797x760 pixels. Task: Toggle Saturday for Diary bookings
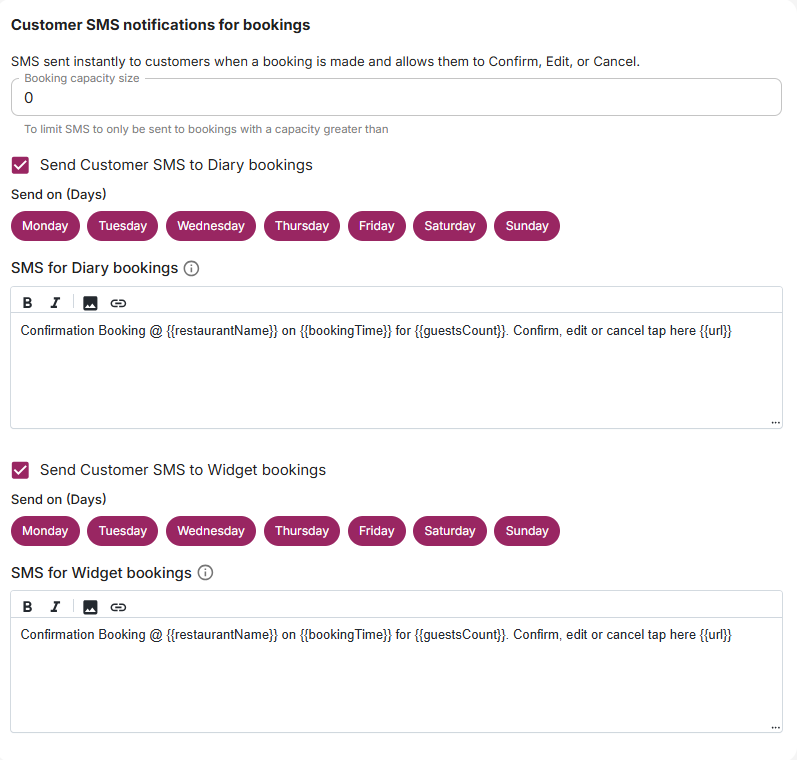pyautogui.click(x=450, y=226)
